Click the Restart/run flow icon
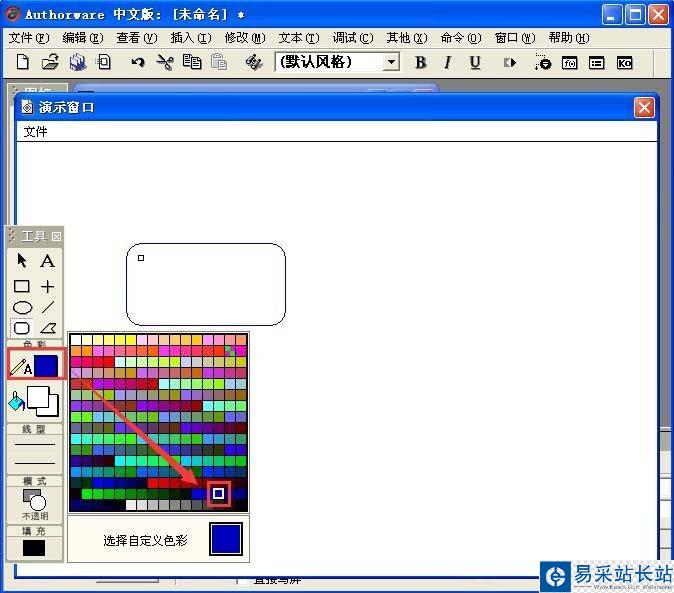The width and height of the screenshot is (674, 593). [510, 63]
